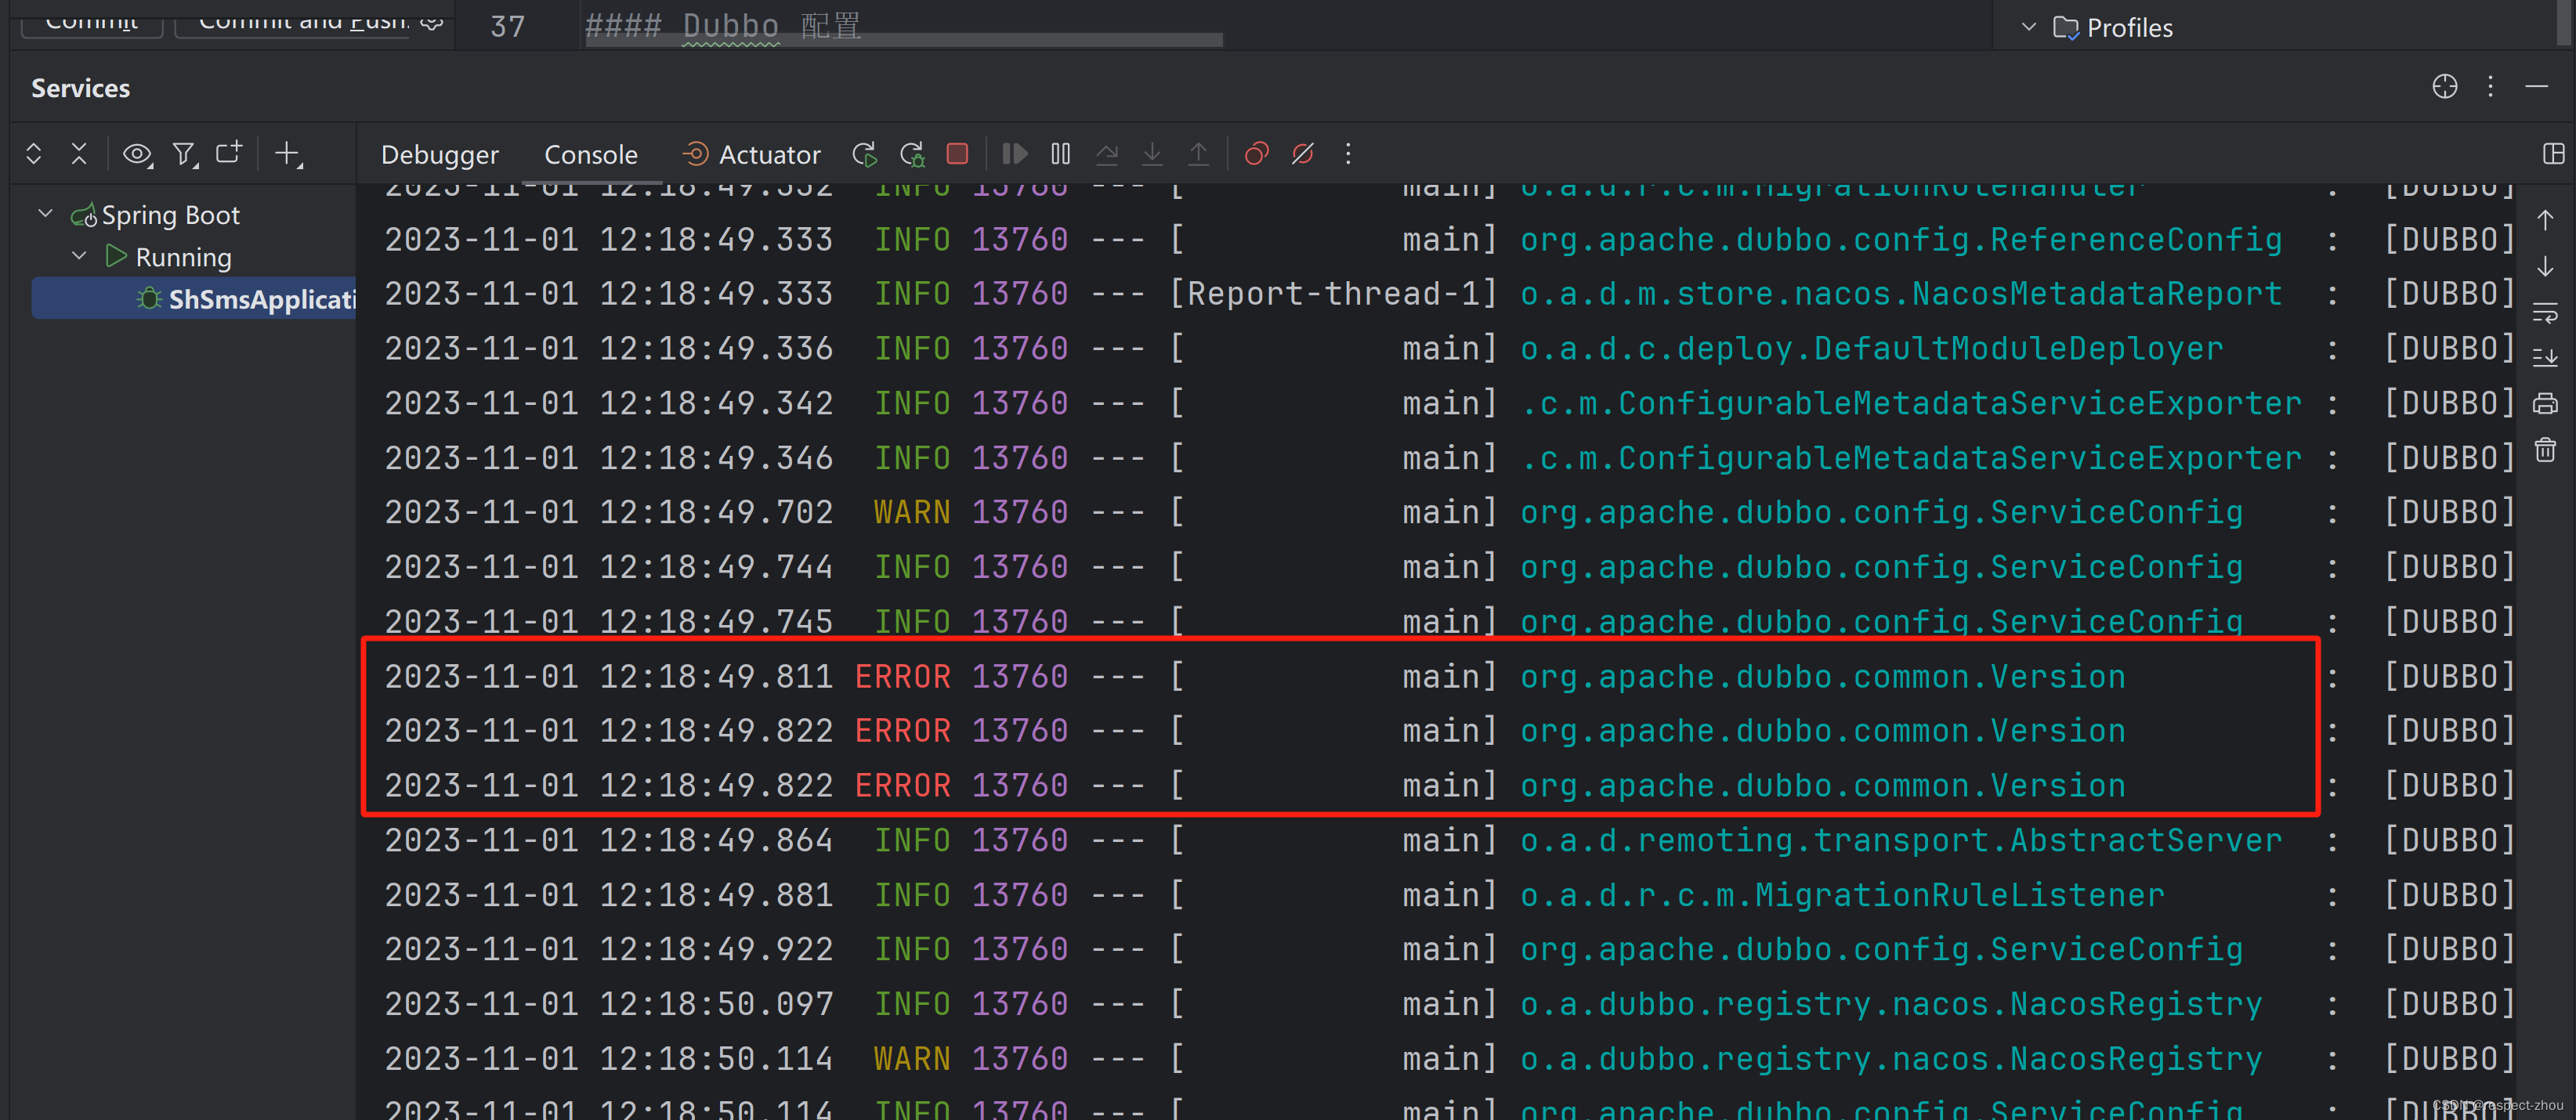Image resolution: width=2576 pixels, height=1120 pixels.
Task: Pause the program execution
Action: pyautogui.click(x=1060, y=154)
